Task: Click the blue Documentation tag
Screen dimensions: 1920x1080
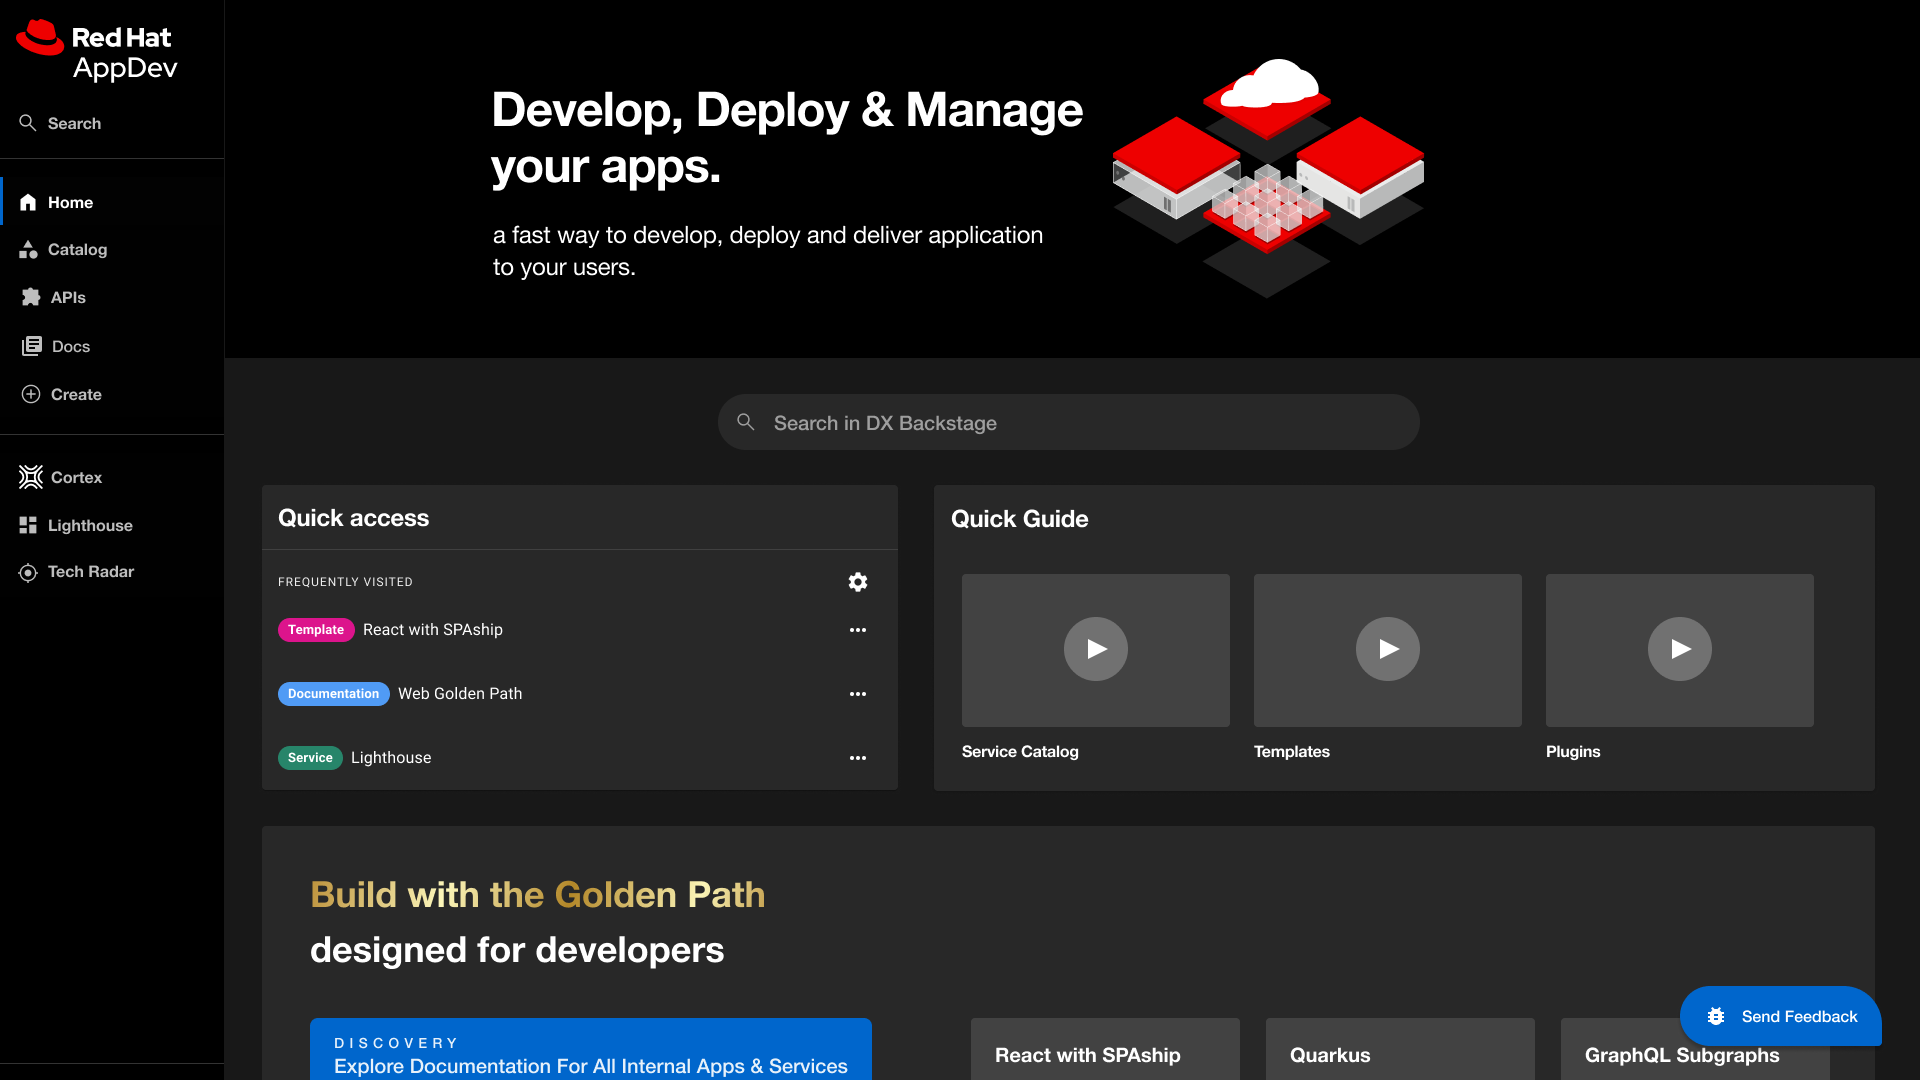Action: (x=334, y=694)
